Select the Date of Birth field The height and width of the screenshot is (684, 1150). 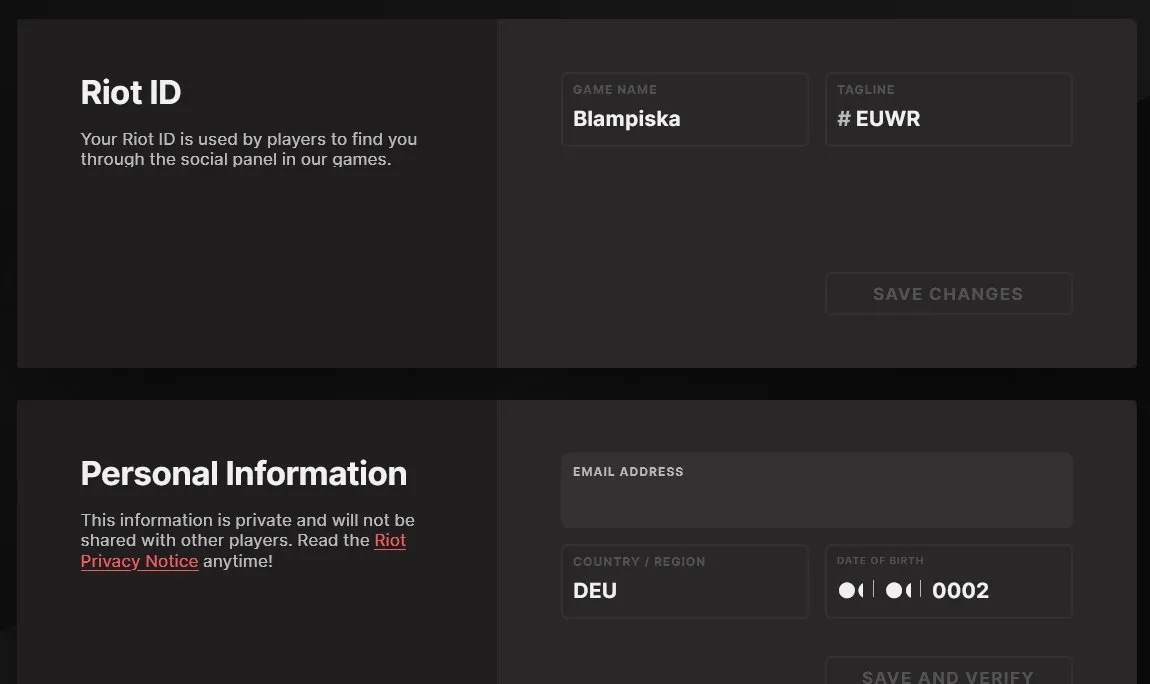[x=949, y=581]
